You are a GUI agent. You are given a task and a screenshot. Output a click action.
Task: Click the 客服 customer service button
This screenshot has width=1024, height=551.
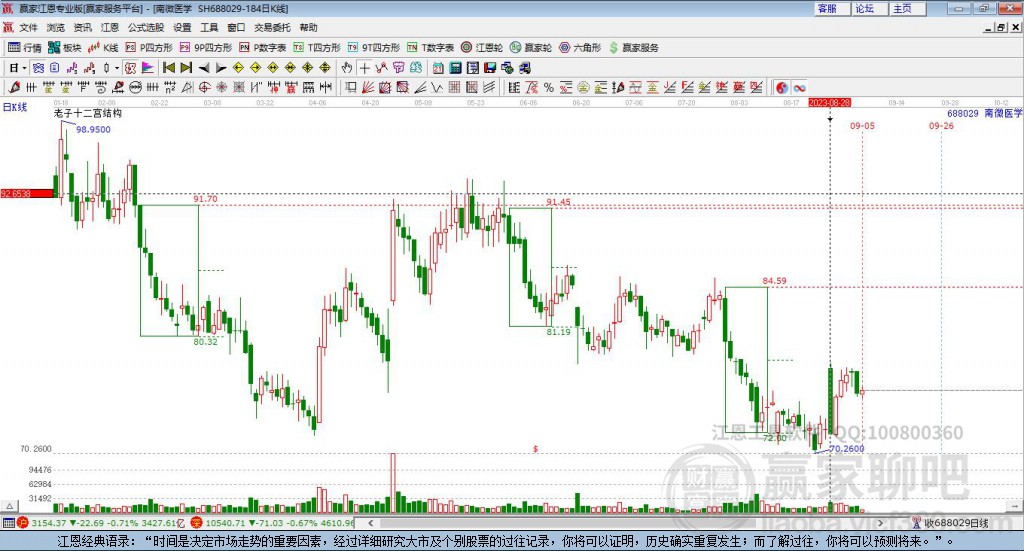[832, 8]
